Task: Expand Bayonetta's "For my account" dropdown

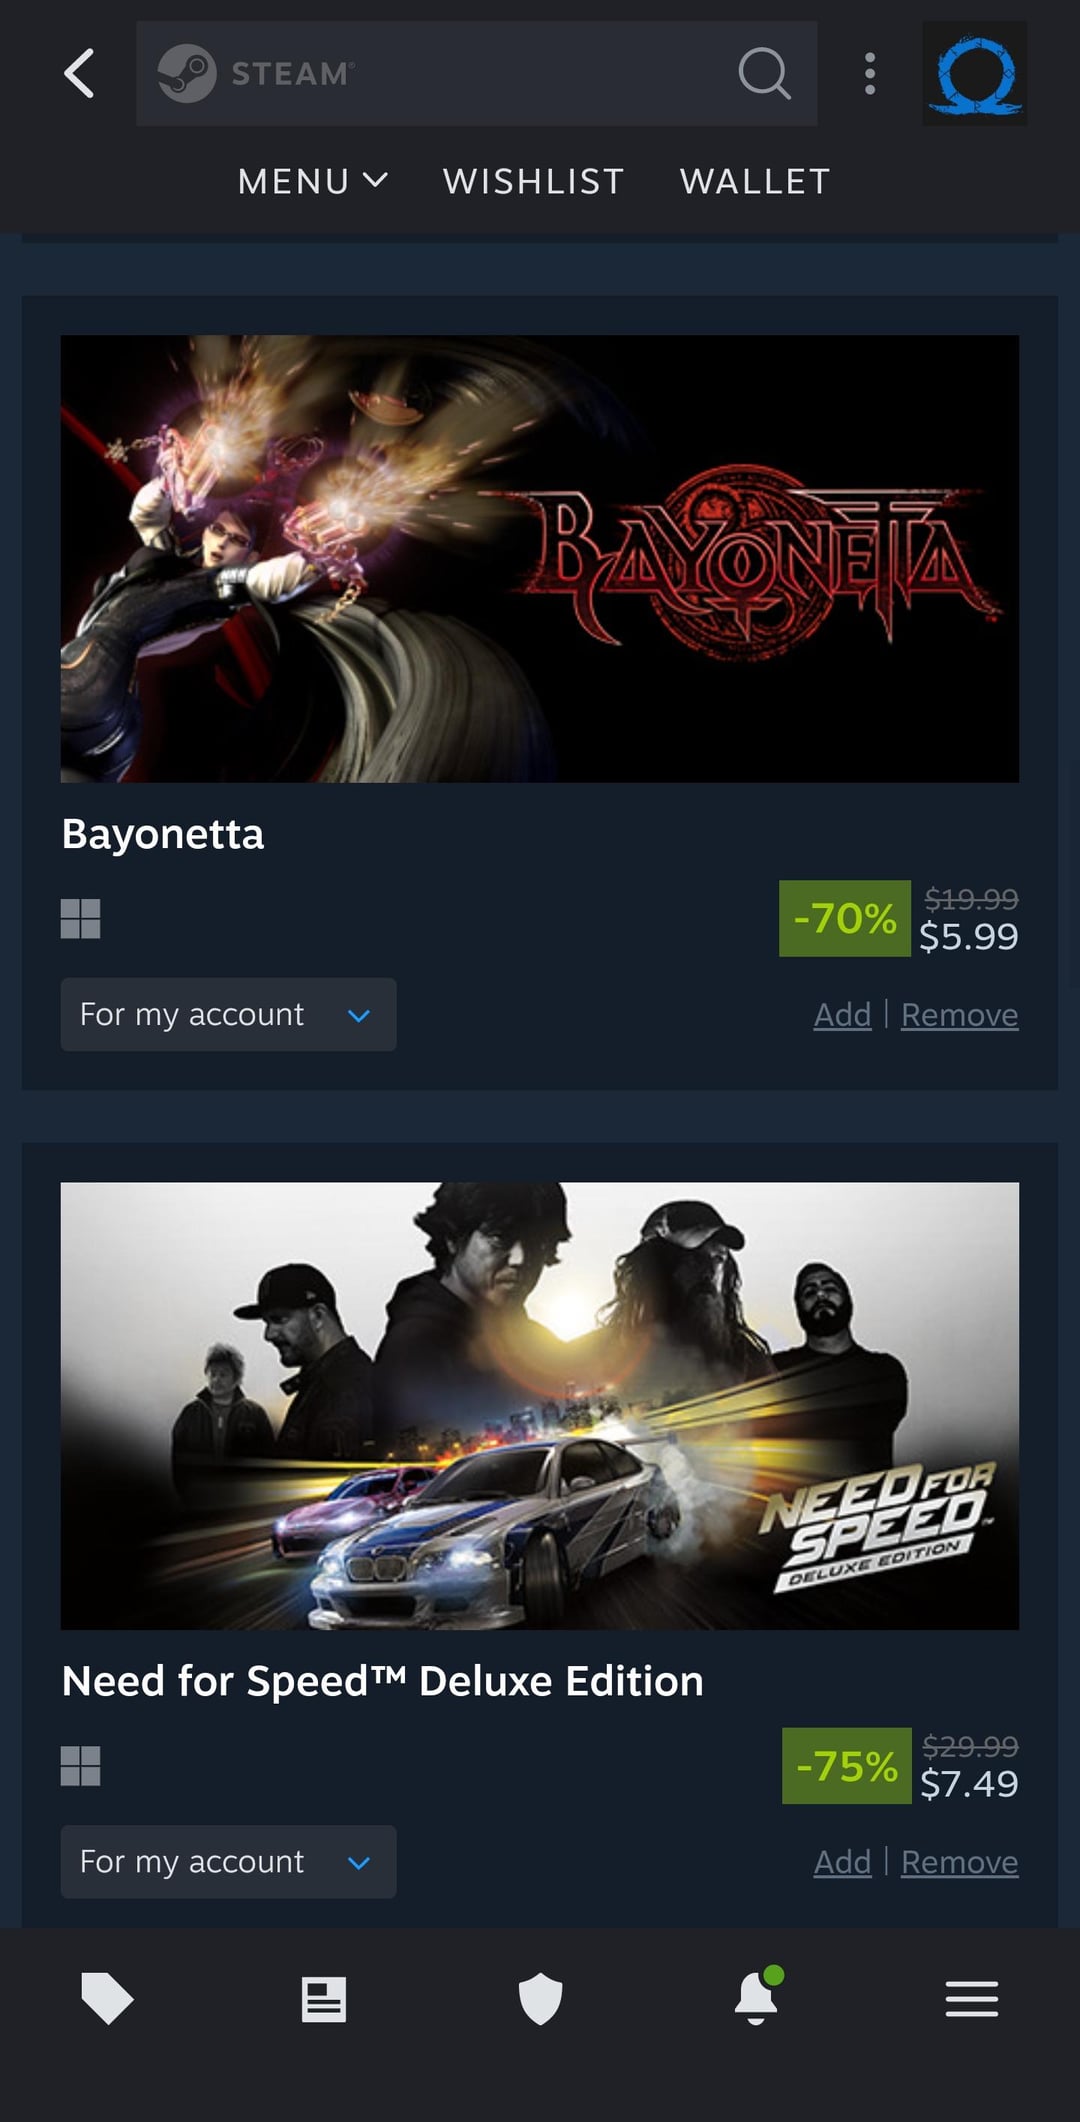Action: [x=228, y=1014]
